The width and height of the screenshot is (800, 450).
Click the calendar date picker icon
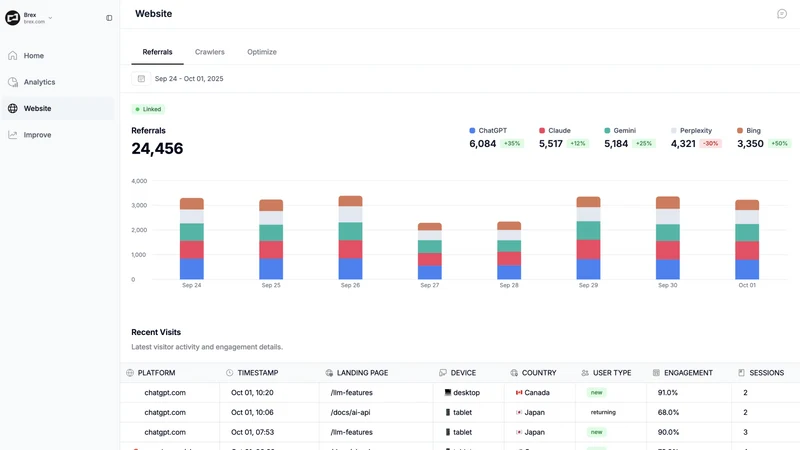point(141,79)
